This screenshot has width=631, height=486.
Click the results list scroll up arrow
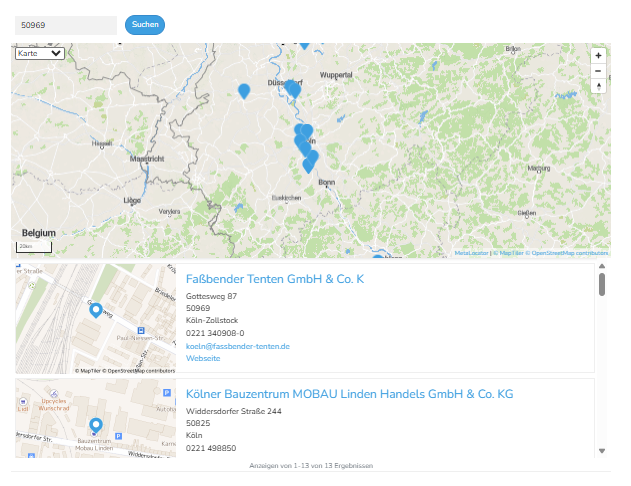(602, 267)
